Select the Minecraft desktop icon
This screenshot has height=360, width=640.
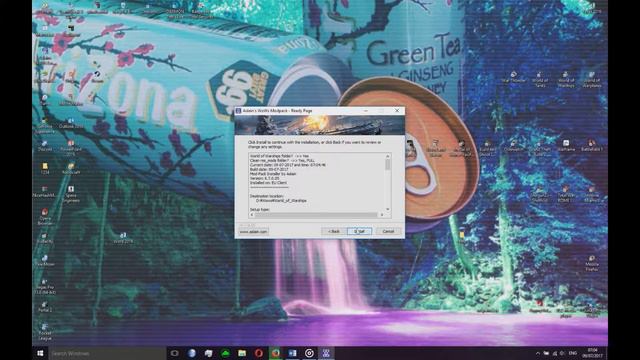(x=71, y=169)
